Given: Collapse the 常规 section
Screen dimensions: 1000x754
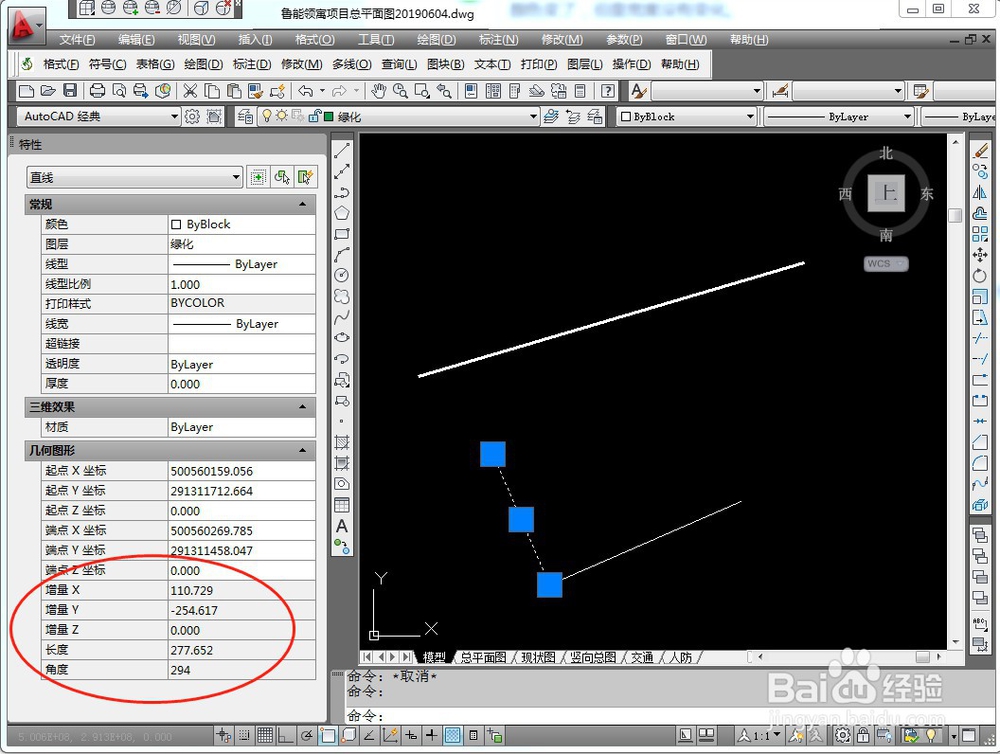Looking at the screenshot, I should (x=302, y=204).
